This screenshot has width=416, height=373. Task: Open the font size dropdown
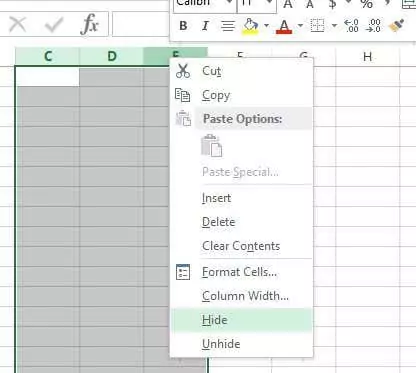[x=270, y=3]
